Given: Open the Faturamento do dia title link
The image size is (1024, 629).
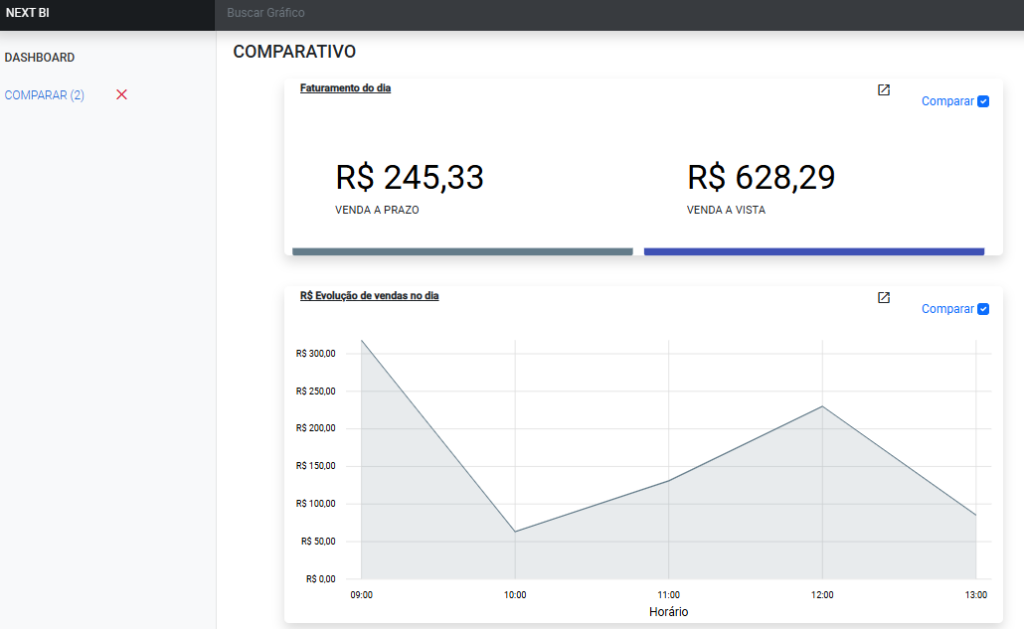Looking at the screenshot, I should point(345,88).
